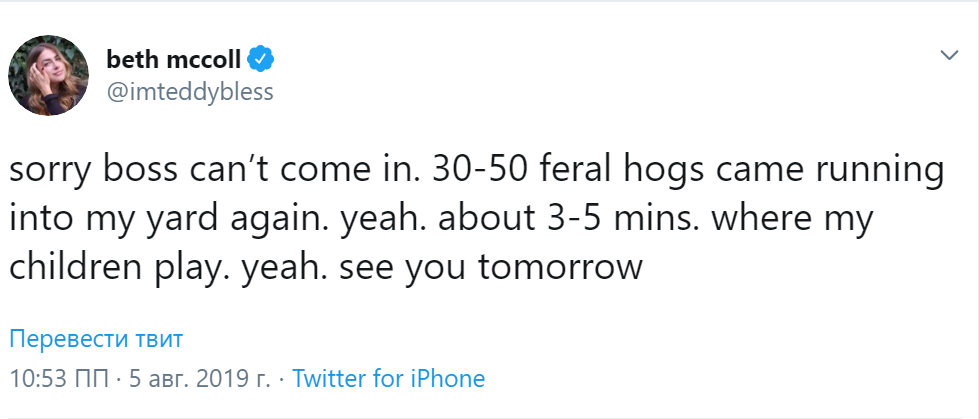Expand the tweet options chevron menu
This screenshot has width=979, height=419.
click(949, 56)
